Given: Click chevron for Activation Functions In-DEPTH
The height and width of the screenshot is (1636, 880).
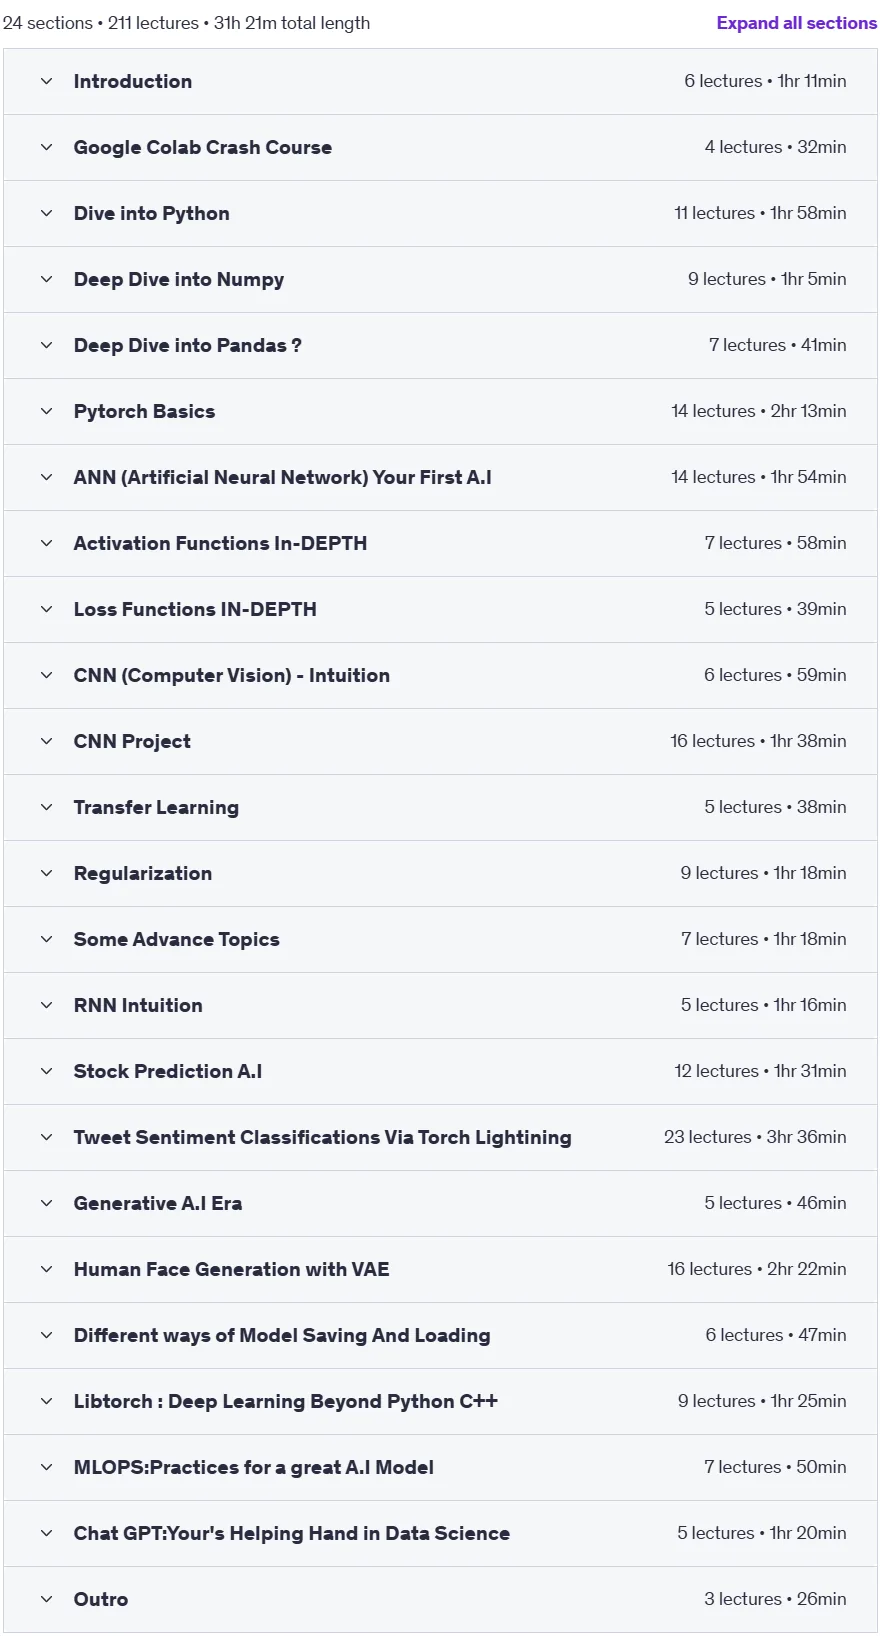Looking at the screenshot, I should [46, 543].
